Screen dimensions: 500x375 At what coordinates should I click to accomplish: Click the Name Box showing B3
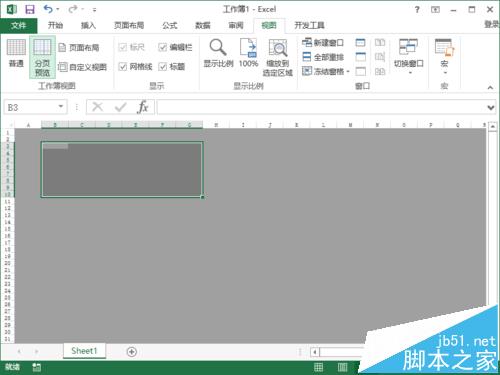31,107
